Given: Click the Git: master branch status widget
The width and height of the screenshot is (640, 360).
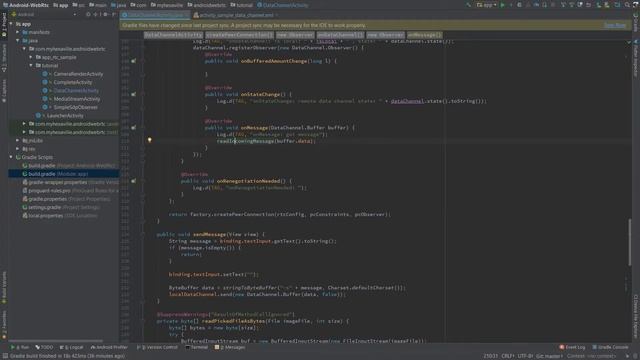Looking at the screenshot, I should click(x=549, y=356).
